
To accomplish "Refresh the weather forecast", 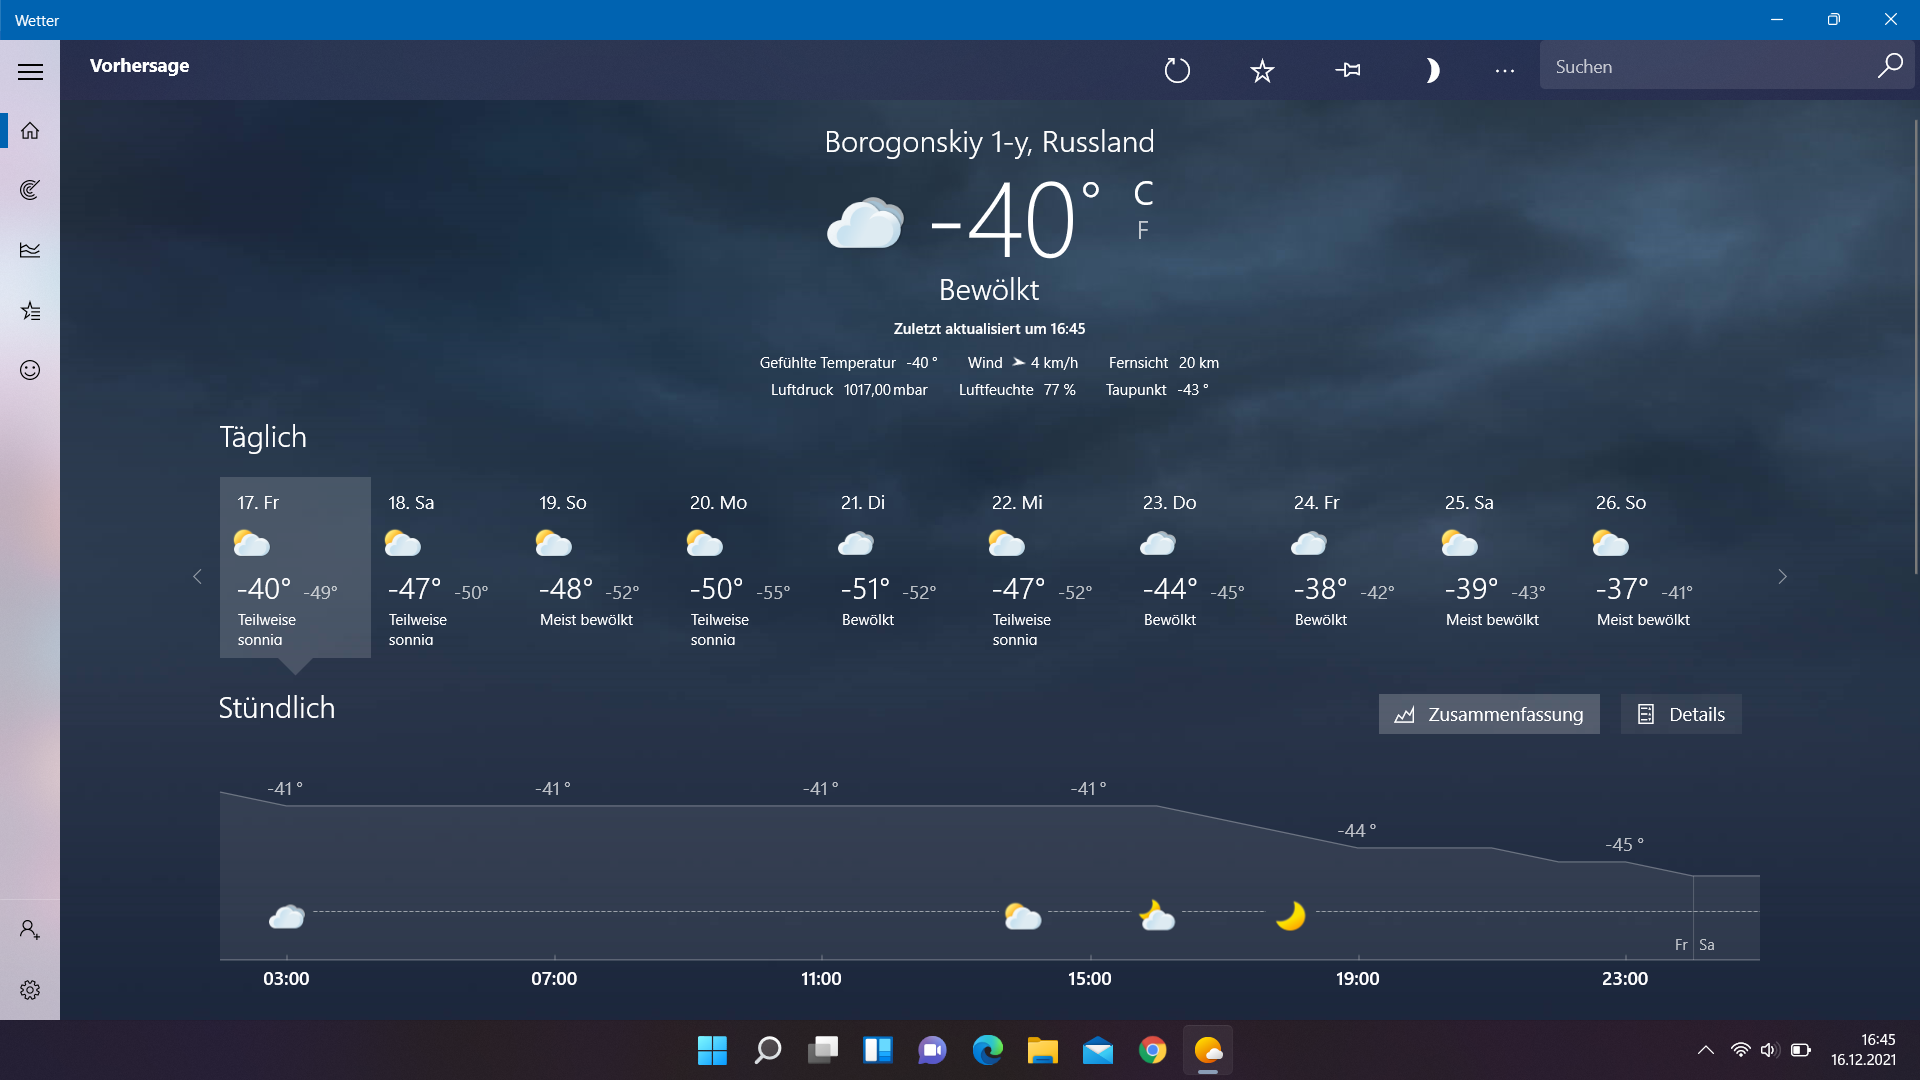I will pyautogui.click(x=1177, y=70).
